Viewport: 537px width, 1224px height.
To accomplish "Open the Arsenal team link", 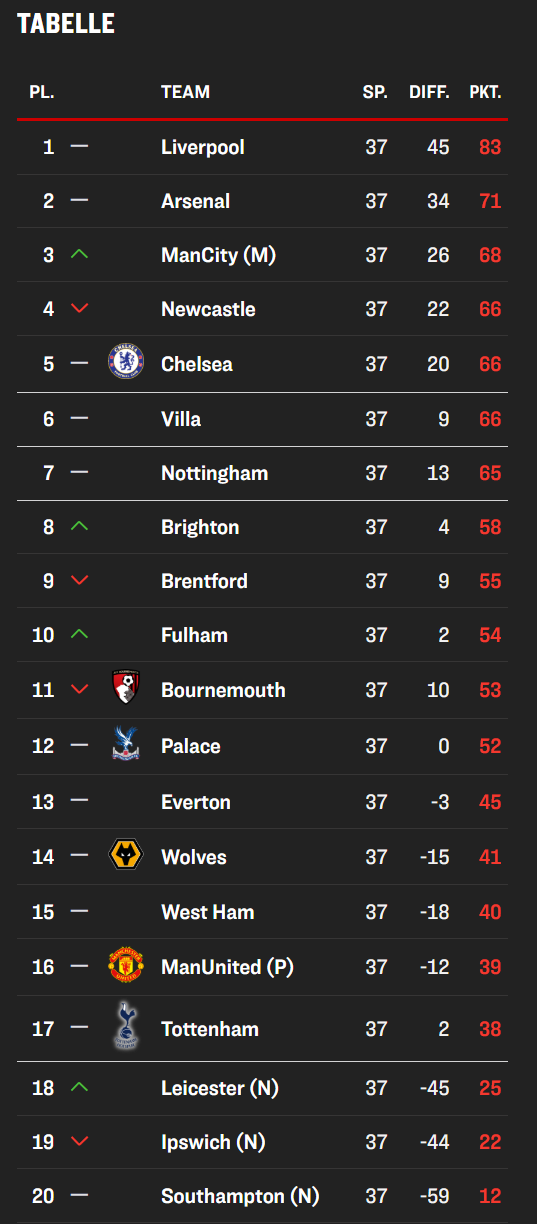I will pyautogui.click(x=195, y=201).
